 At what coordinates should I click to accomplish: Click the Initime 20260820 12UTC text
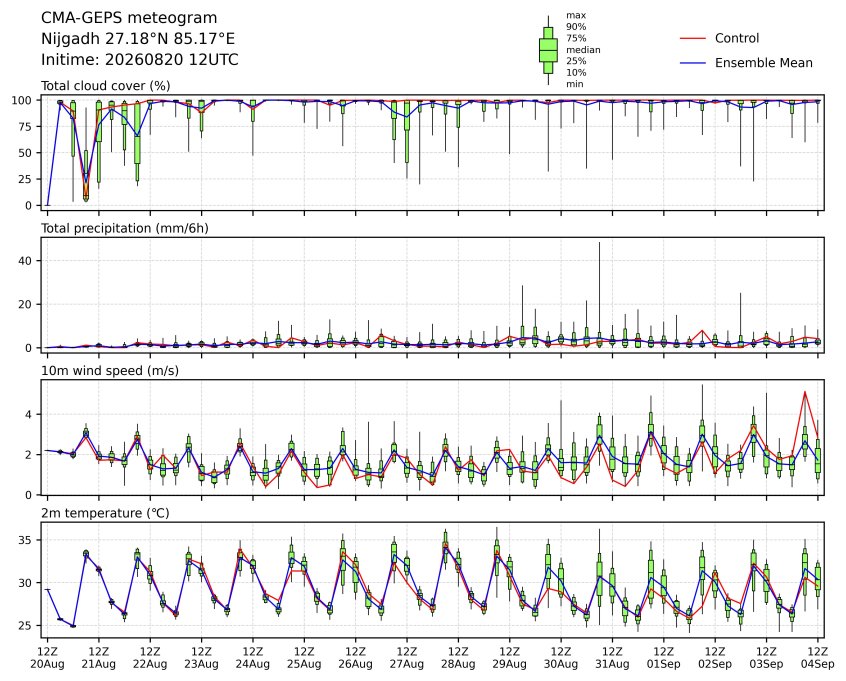(140, 59)
